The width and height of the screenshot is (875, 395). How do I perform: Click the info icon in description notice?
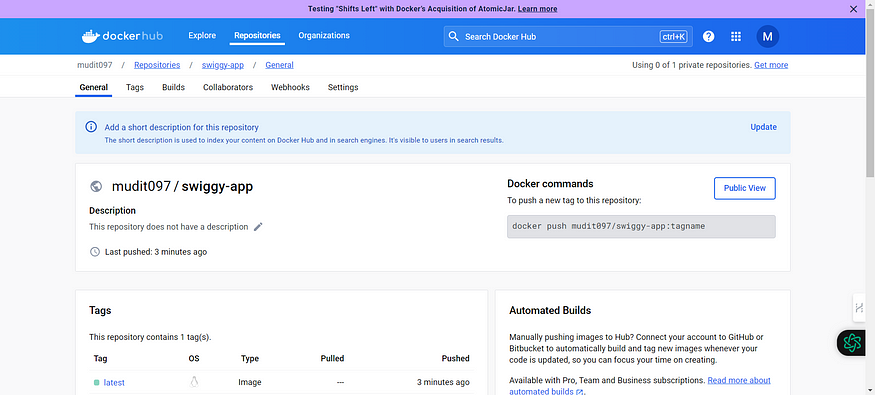tap(91, 127)
